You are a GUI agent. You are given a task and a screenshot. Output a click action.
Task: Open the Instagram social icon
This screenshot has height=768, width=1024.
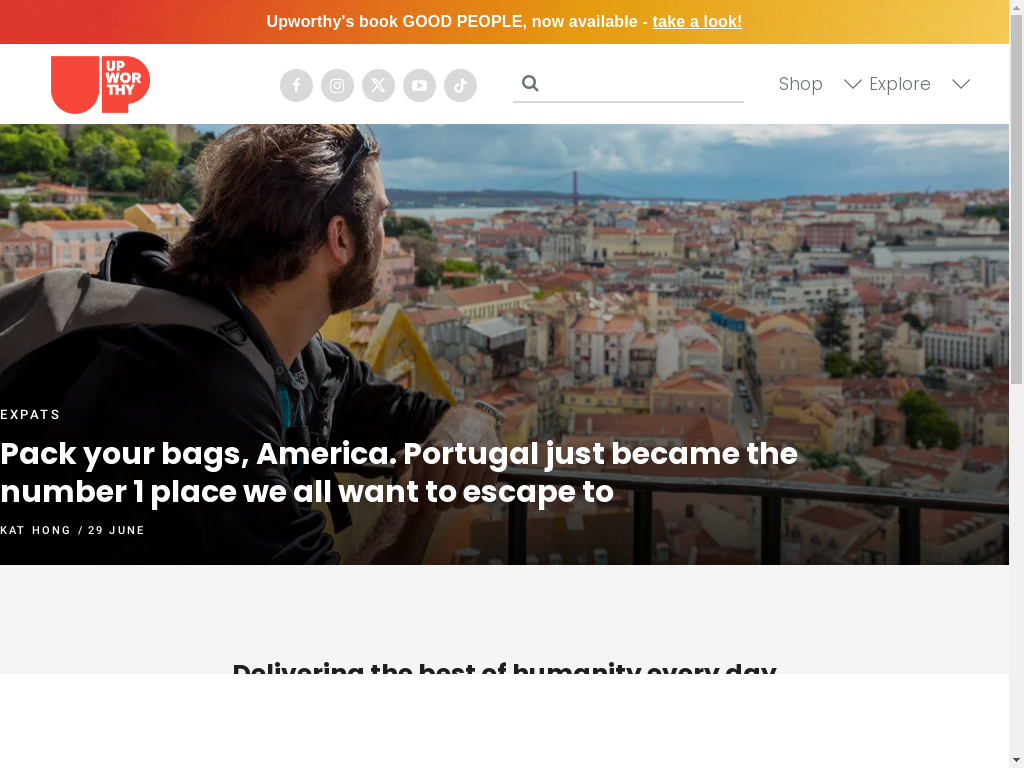point(338,86)
